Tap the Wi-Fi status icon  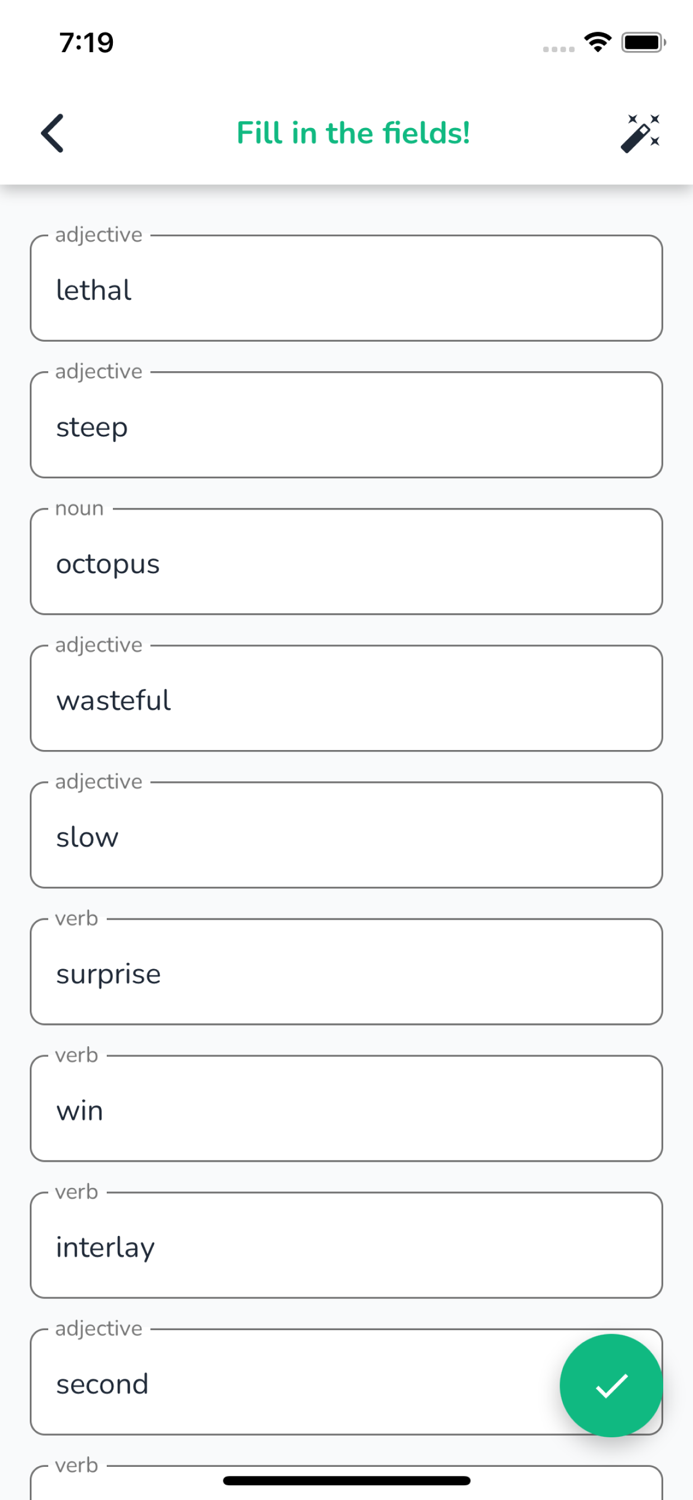pos(598,42)
